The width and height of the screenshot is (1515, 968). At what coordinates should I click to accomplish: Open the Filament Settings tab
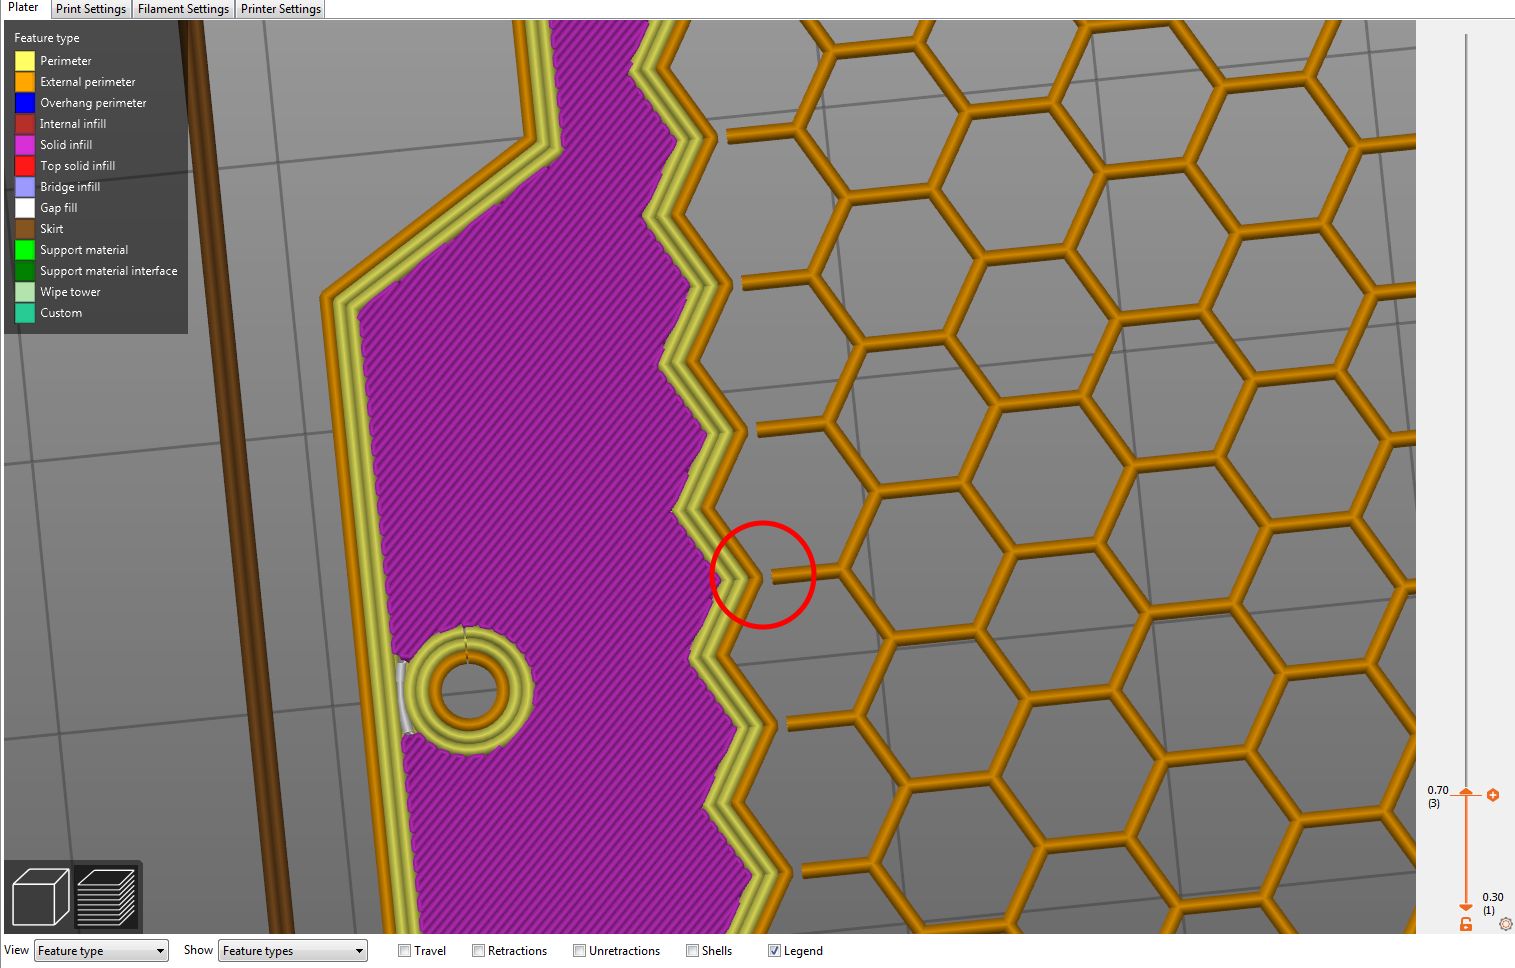(x=183, y=8)
